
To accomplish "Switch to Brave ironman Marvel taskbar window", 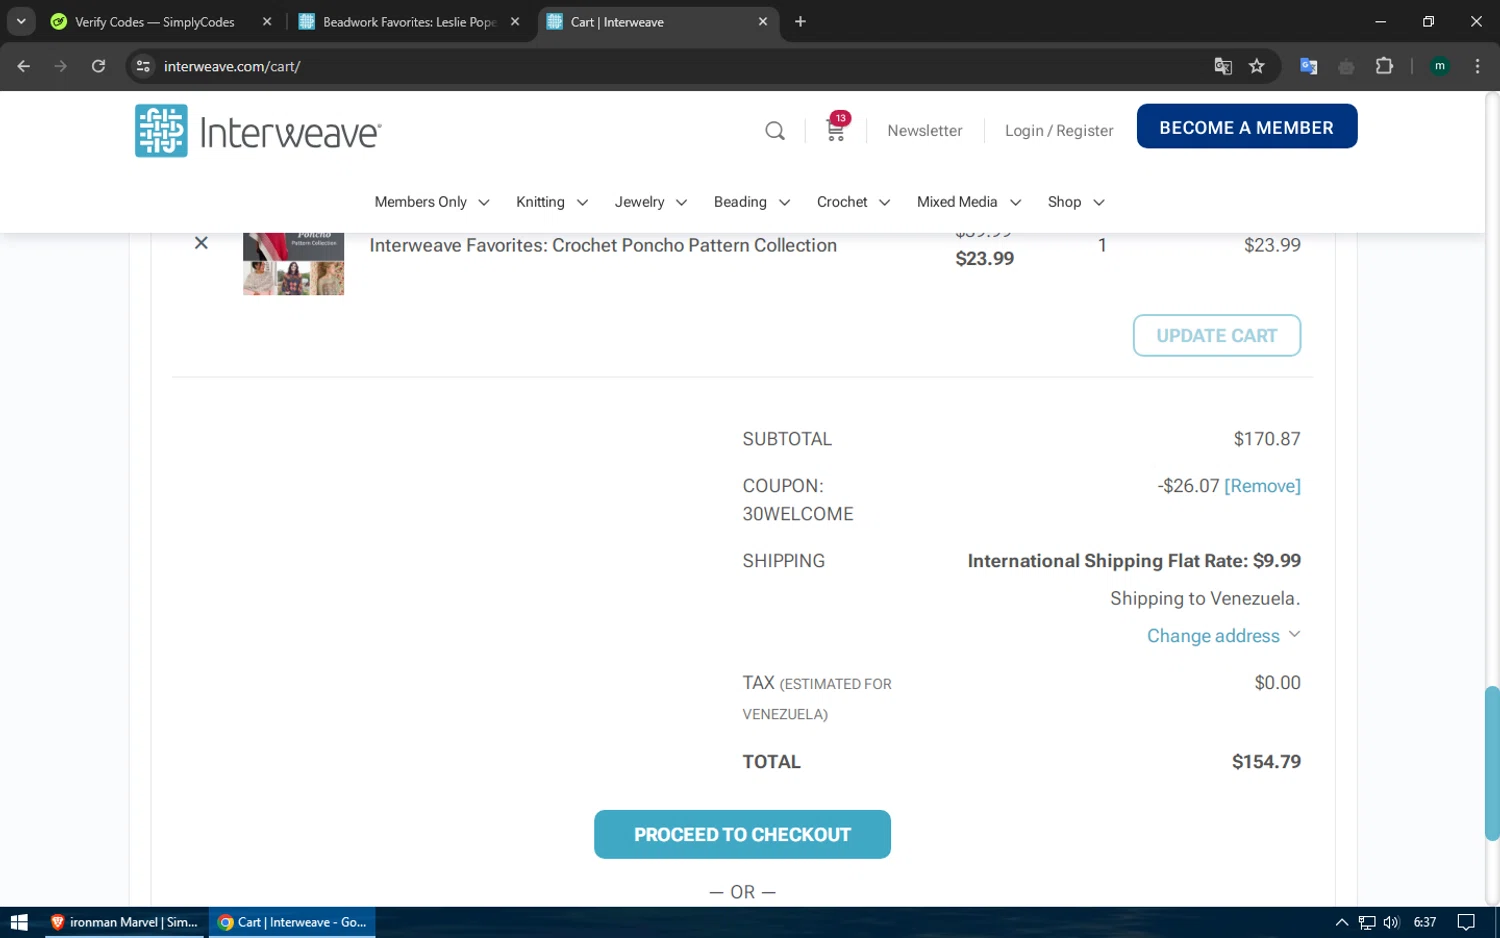I will pos(126,922).
